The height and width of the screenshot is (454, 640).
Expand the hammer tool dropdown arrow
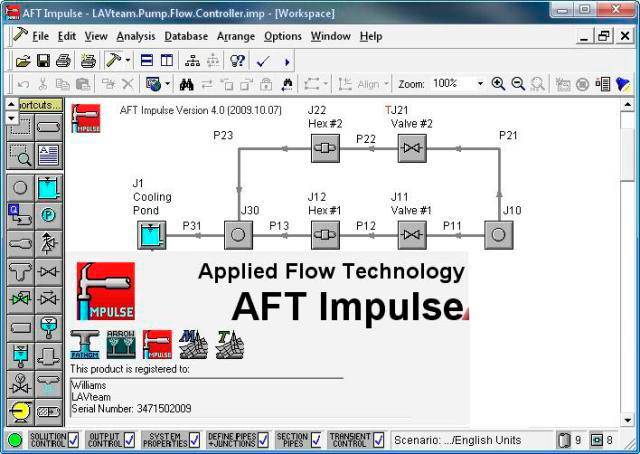coord(128,61)
